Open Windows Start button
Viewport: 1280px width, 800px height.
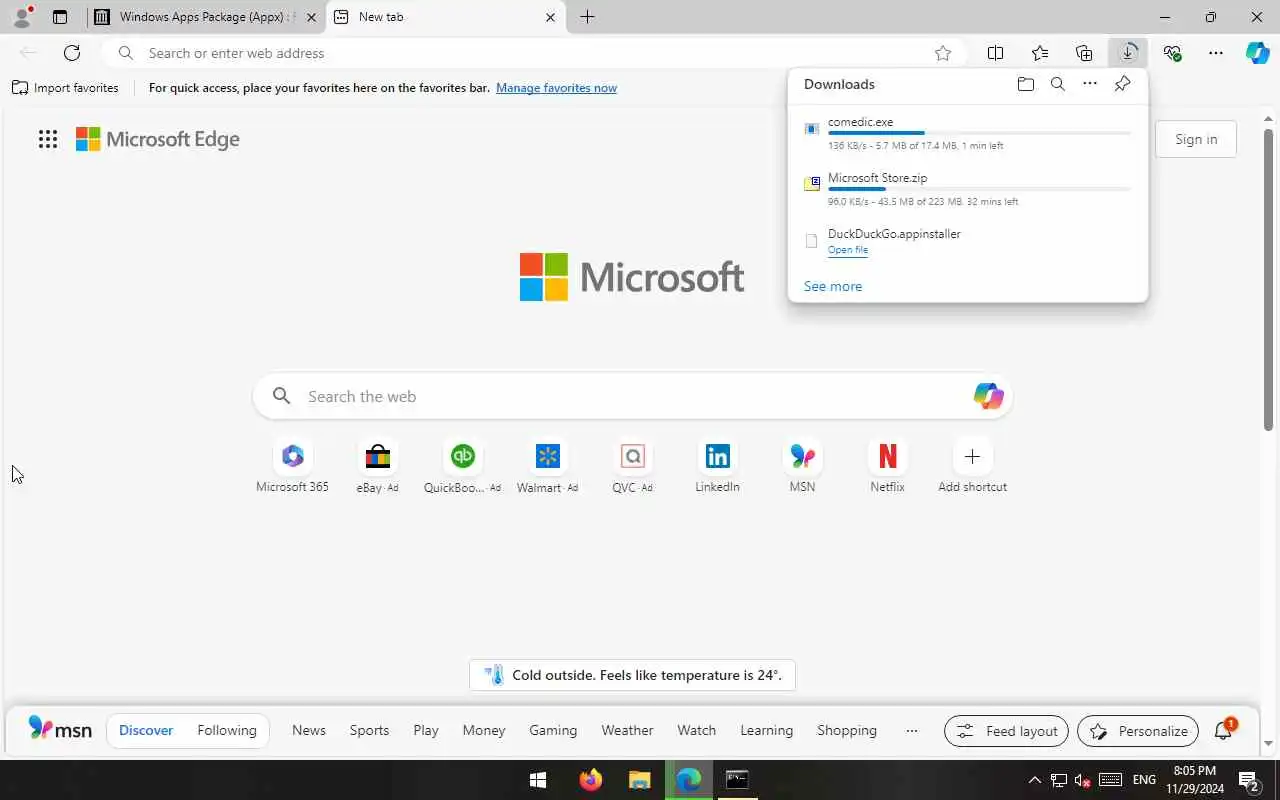(538, 780)
